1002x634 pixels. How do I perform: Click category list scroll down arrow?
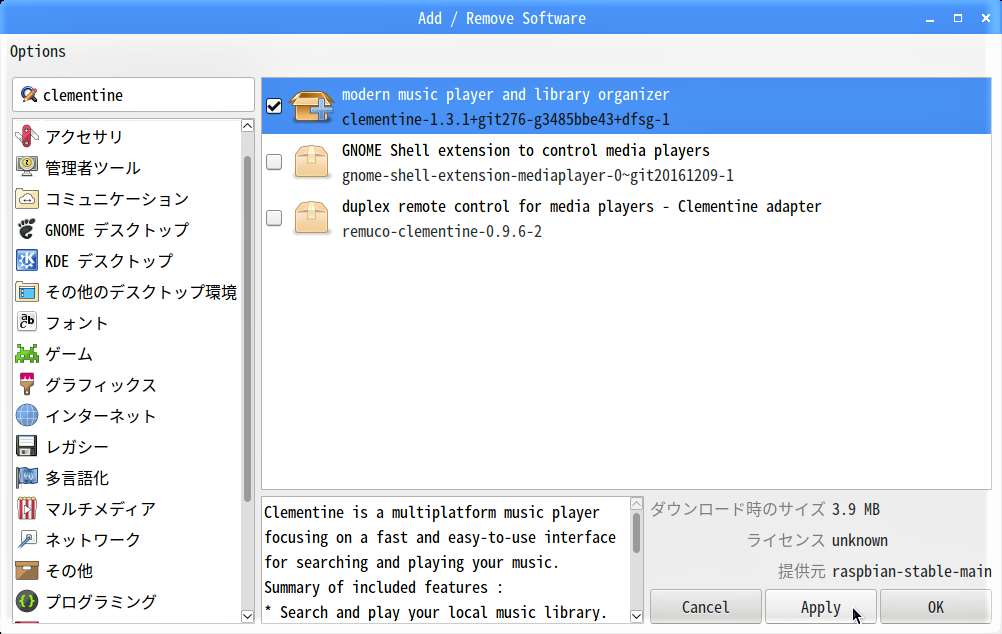point(248,616)
